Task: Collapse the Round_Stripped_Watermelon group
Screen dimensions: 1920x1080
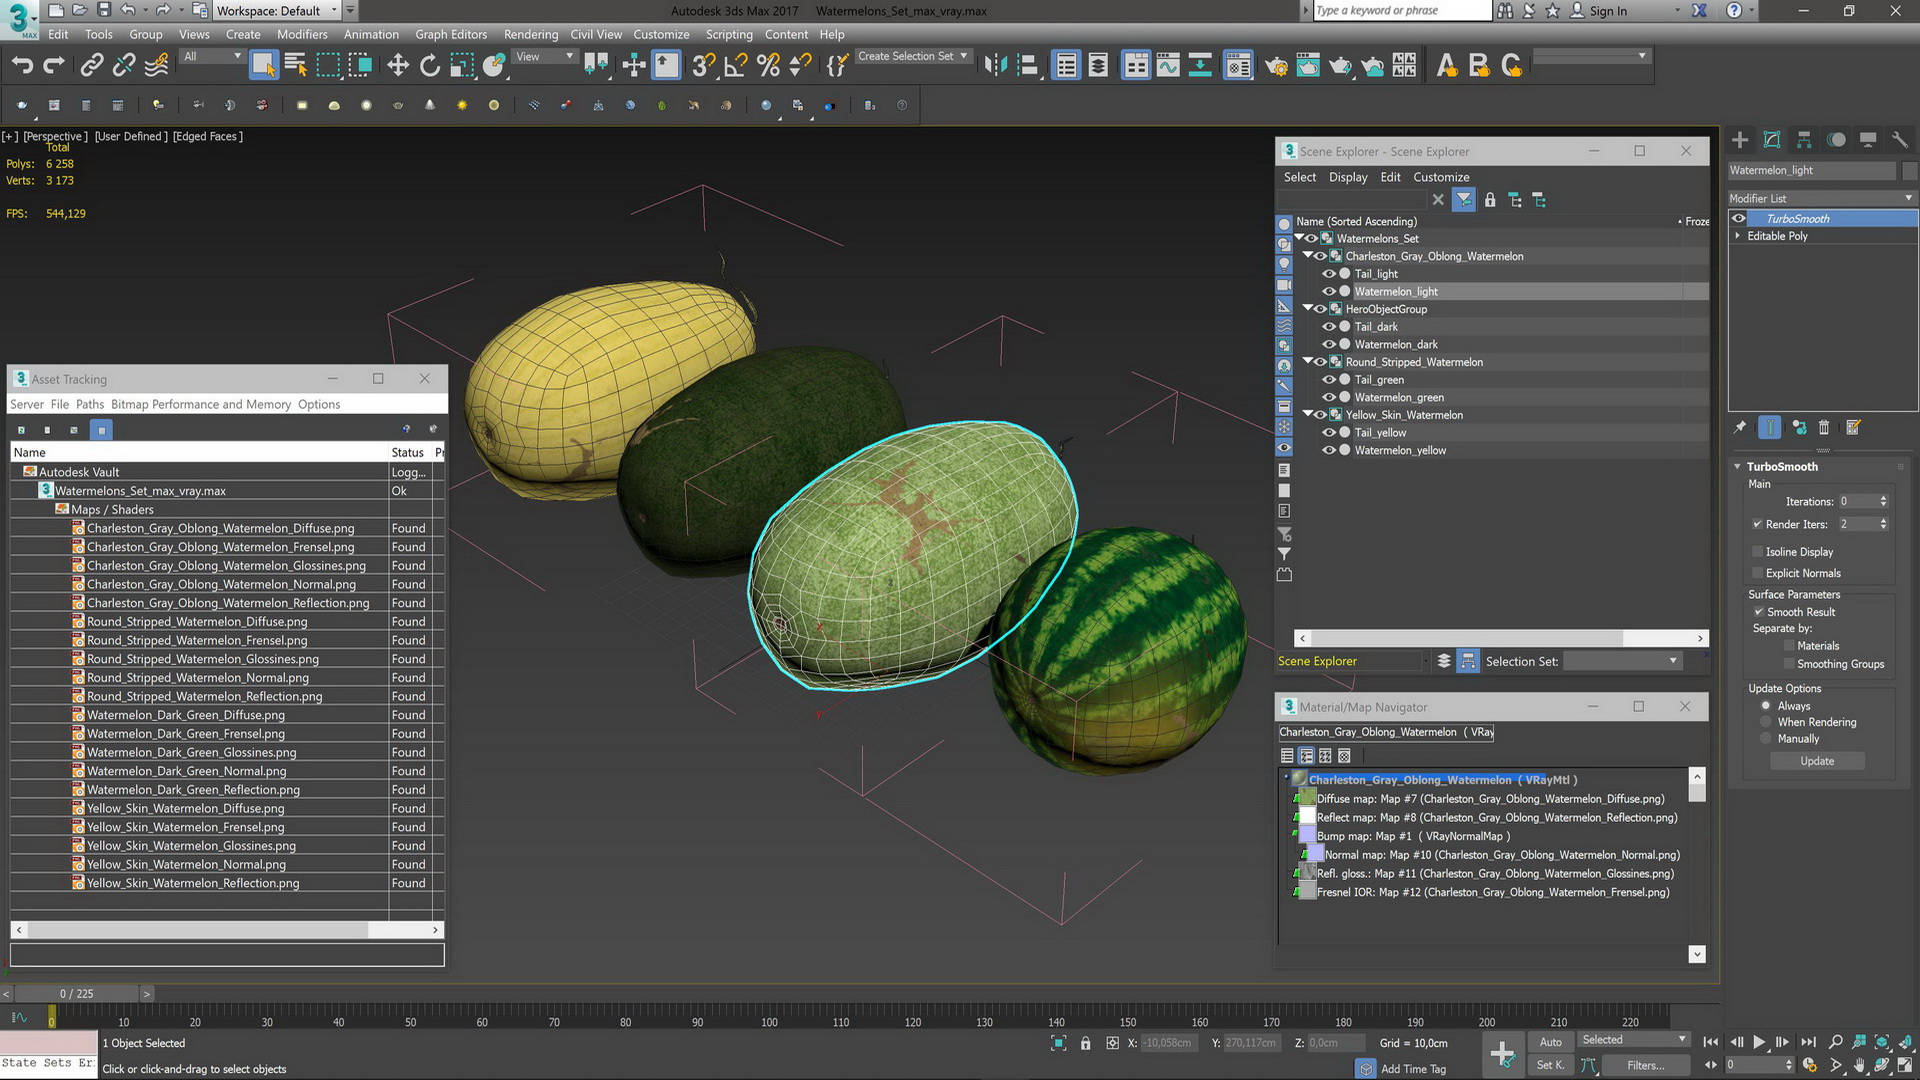Action: click(1307, 362)
